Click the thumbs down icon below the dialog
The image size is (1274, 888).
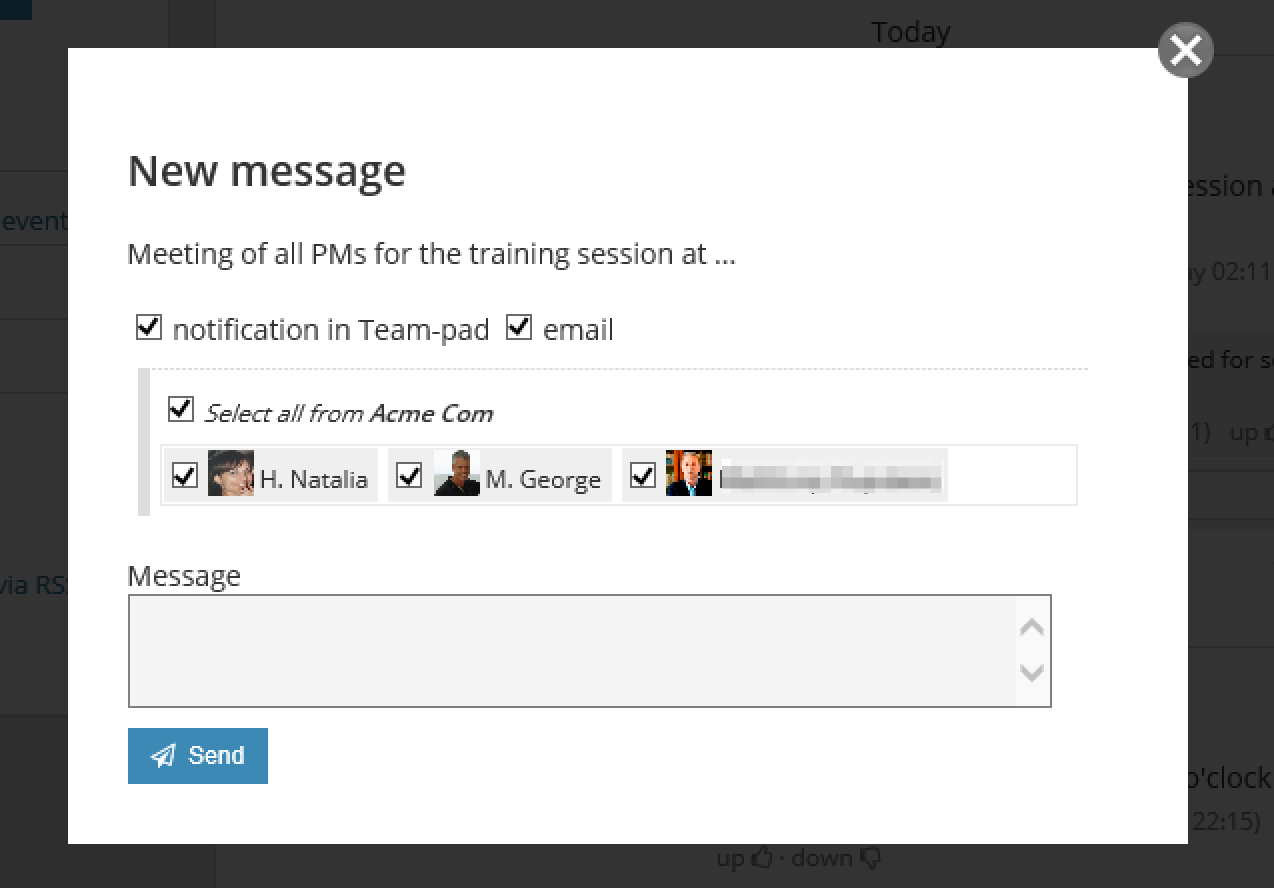point(869,858)
